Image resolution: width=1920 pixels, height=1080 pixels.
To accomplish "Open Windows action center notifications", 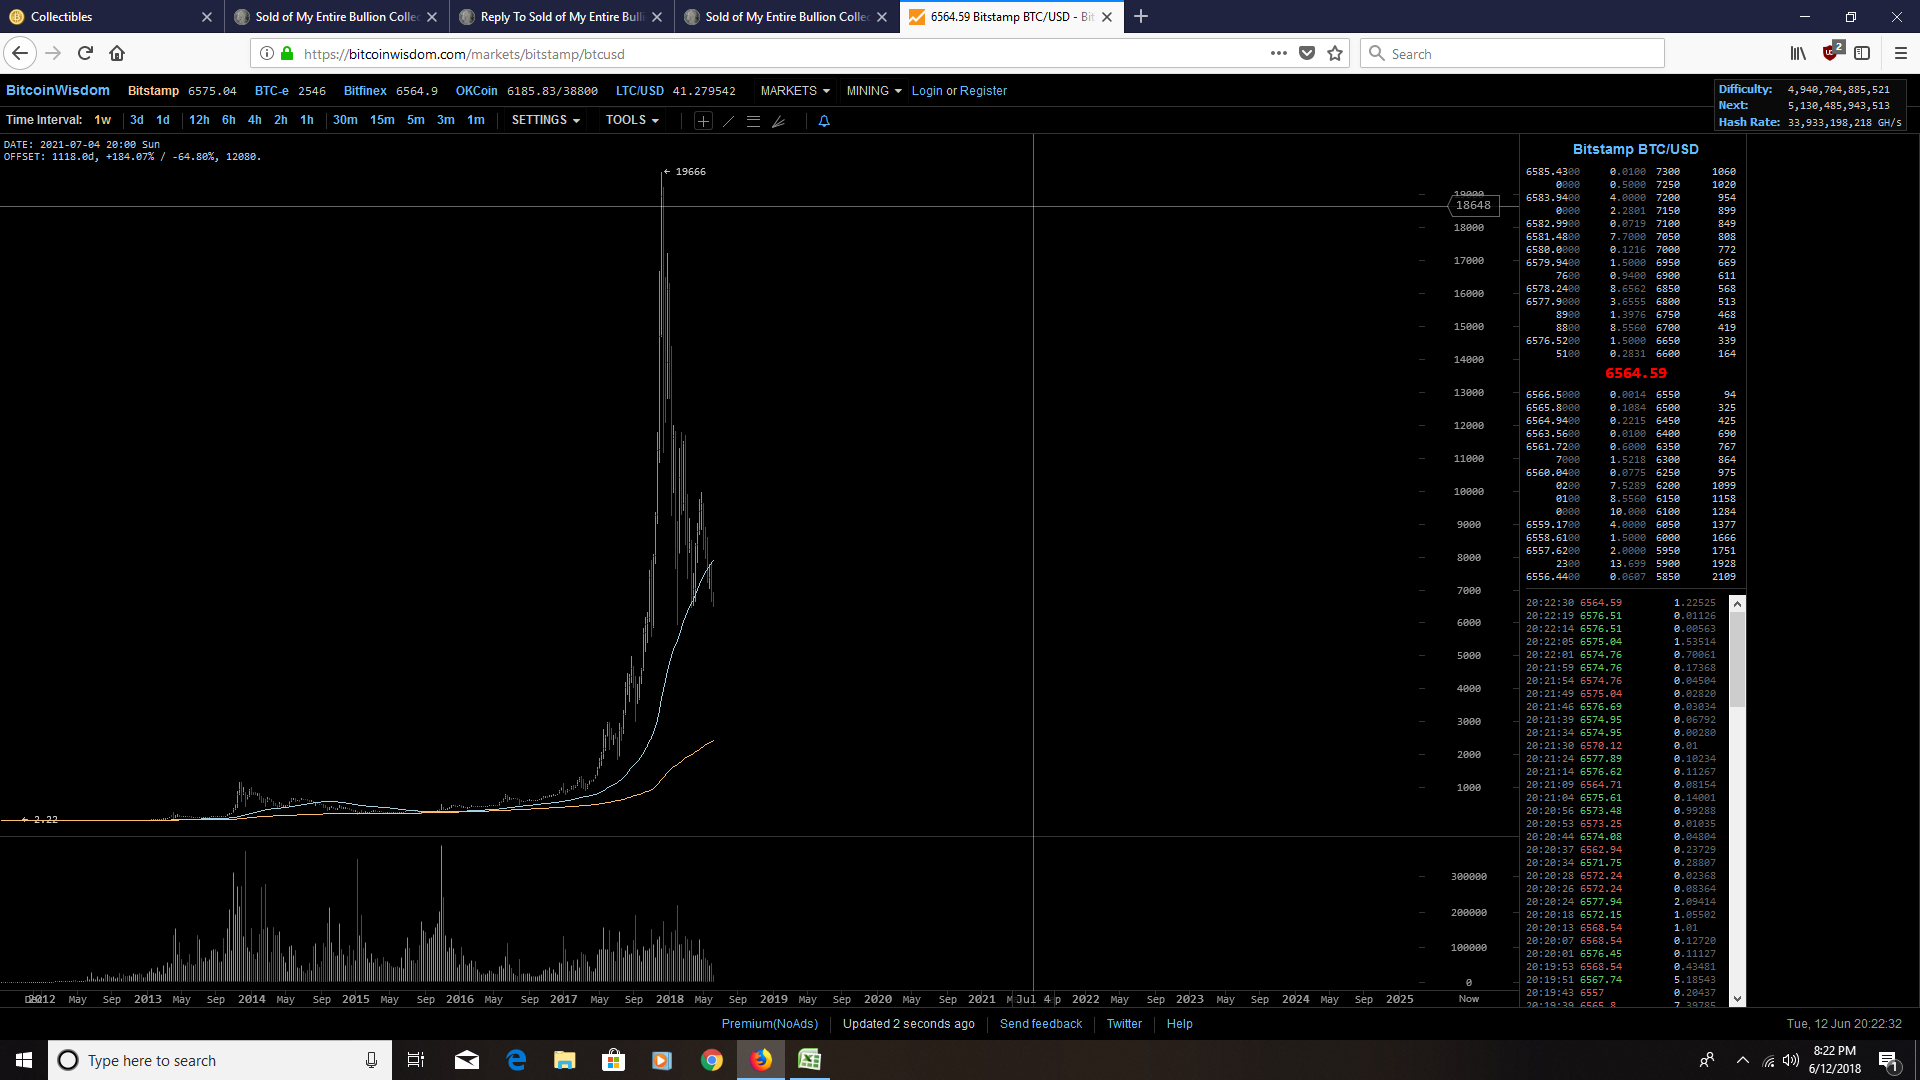I will (1889, 1060).
